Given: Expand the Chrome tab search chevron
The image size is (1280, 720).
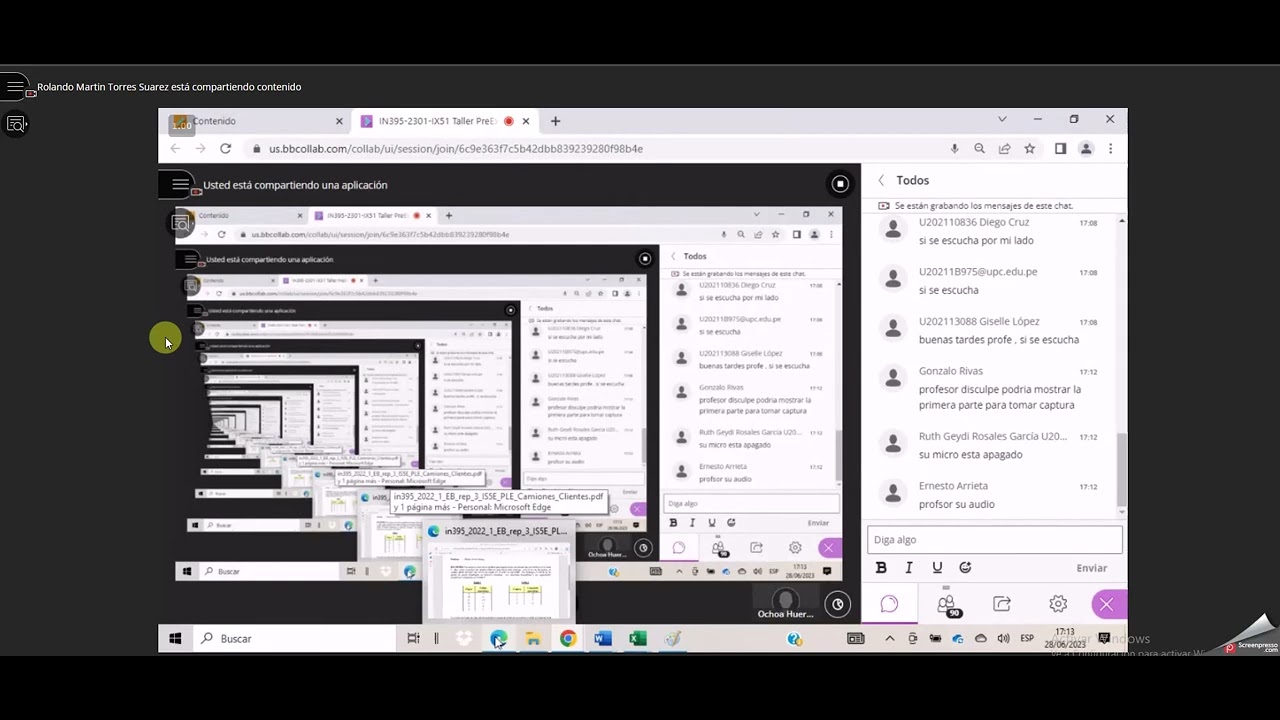Looking at the screenshot, I should [1002, 119].
